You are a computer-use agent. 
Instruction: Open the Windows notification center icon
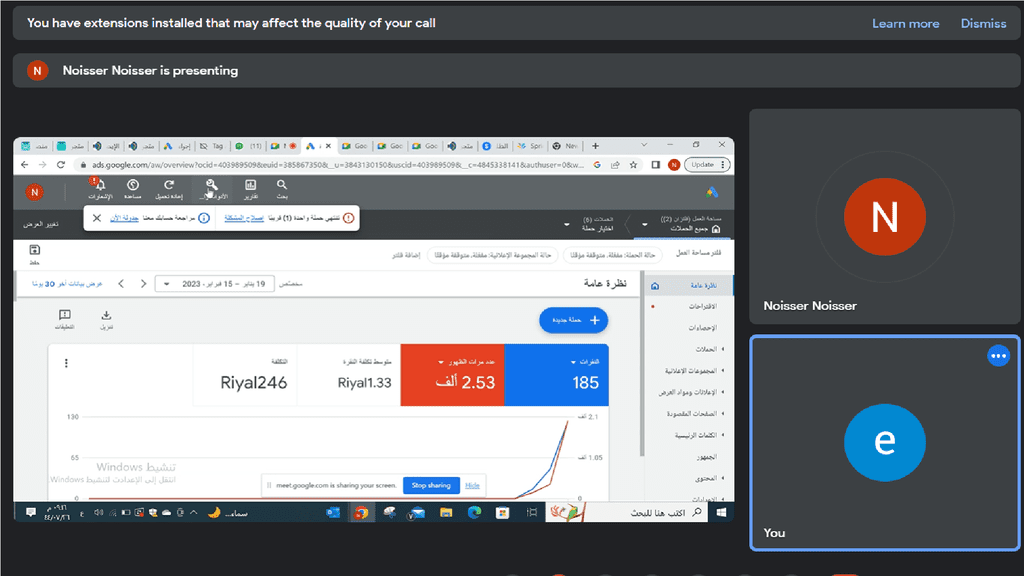point(31,513)
